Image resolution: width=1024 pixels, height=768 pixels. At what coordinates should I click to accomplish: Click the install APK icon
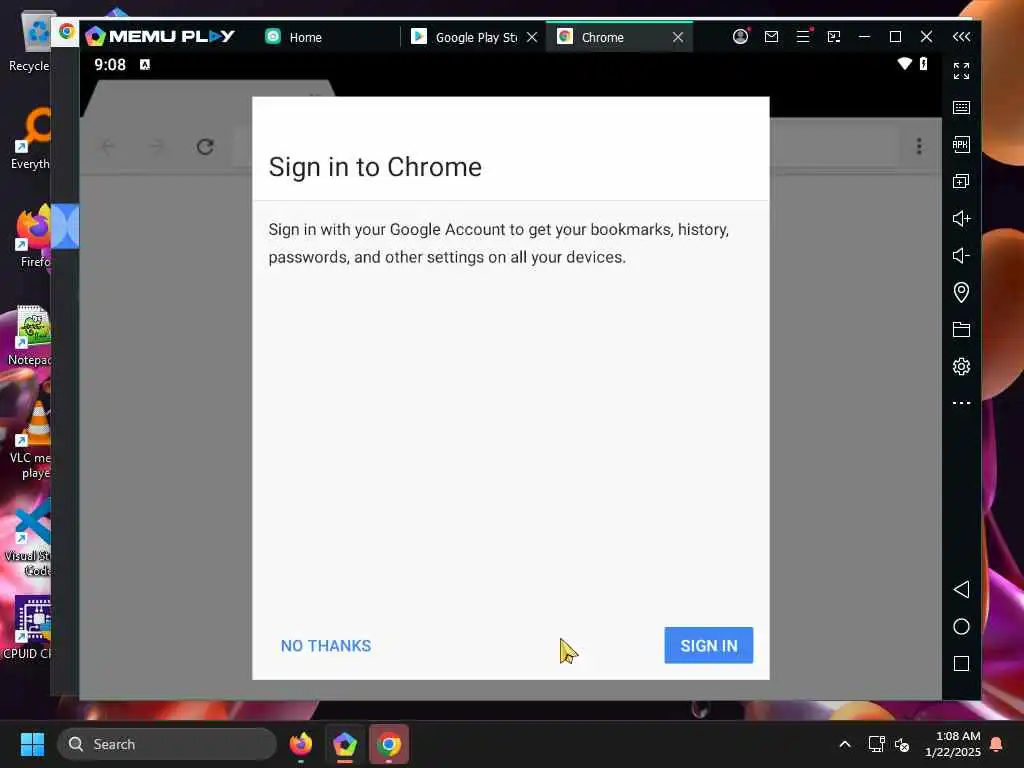(961, 144)
